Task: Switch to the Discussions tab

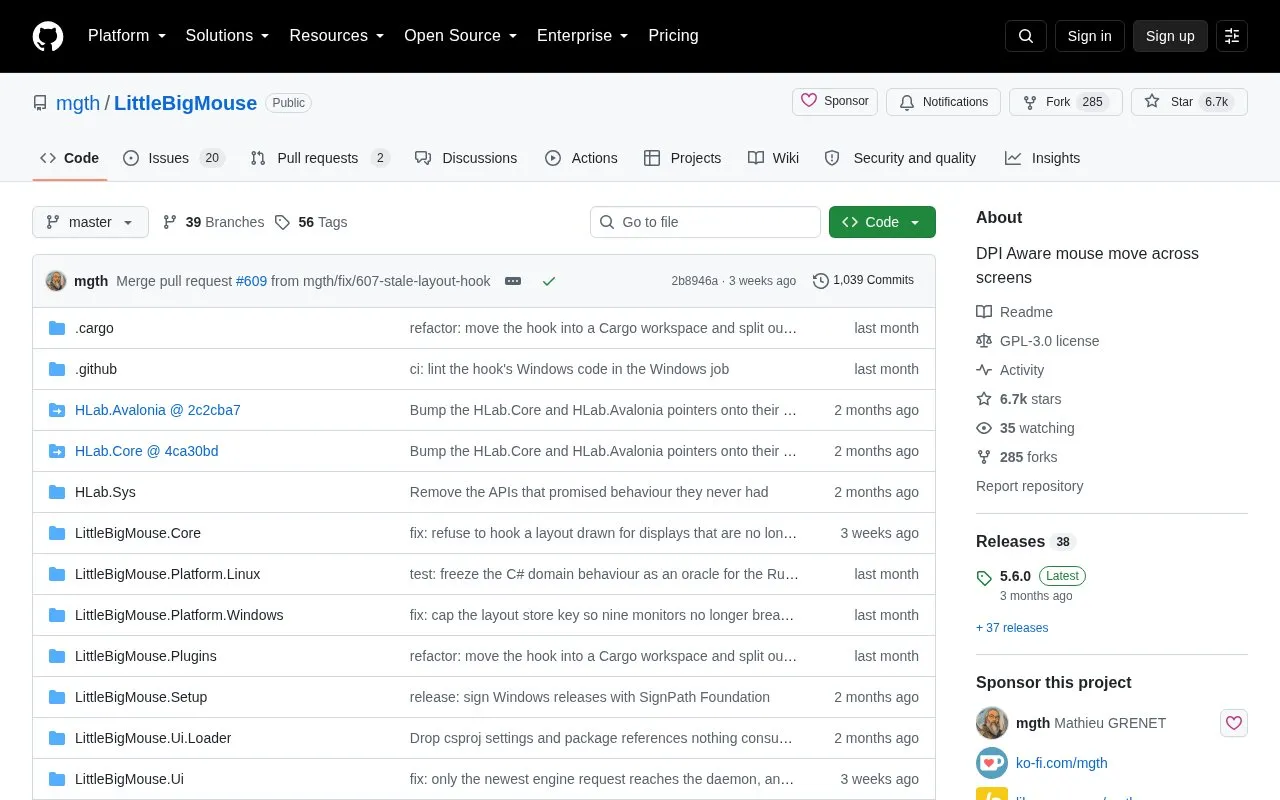Action: pyautogui.click(x=466, y=158)
